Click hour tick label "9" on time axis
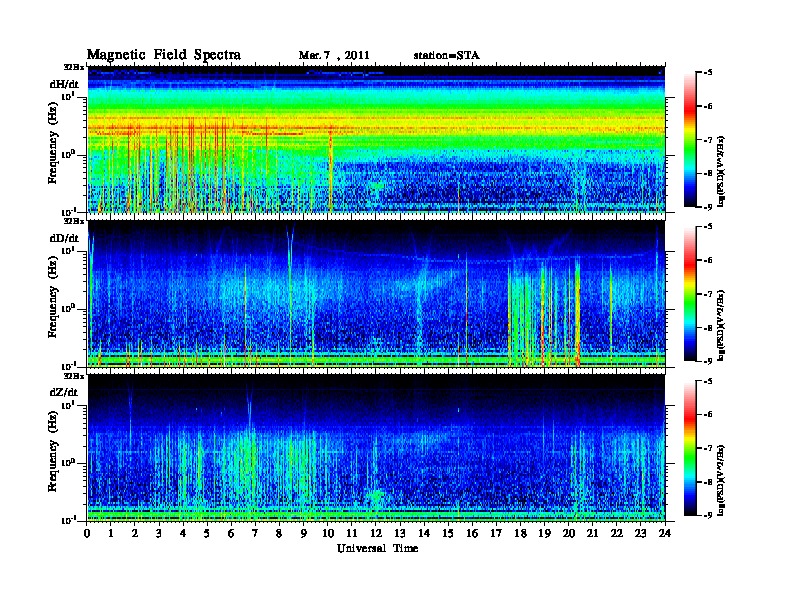 [304, 534]
